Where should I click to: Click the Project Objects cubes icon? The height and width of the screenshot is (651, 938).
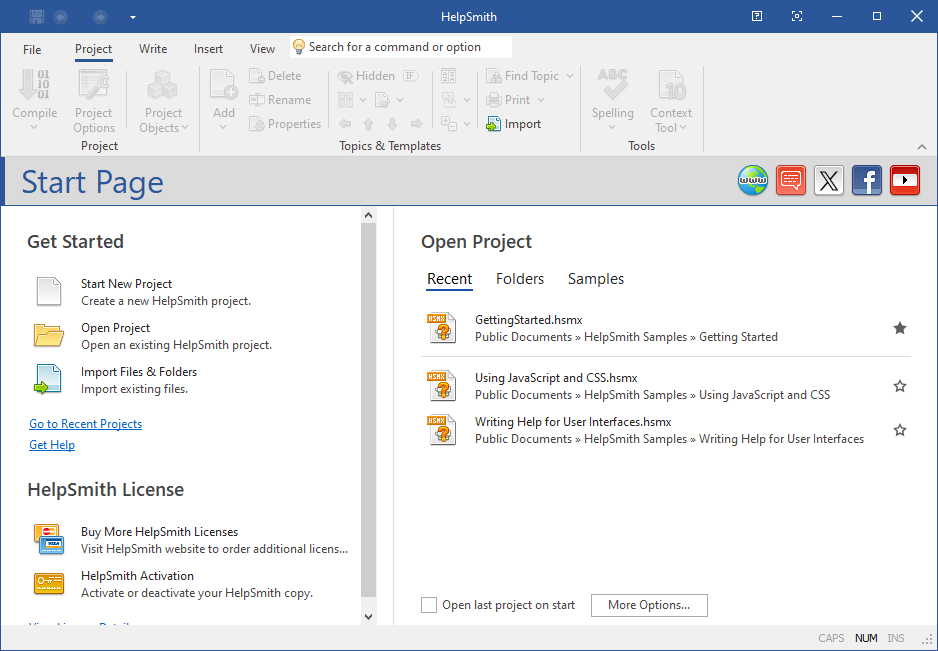(x=163, y=85)
